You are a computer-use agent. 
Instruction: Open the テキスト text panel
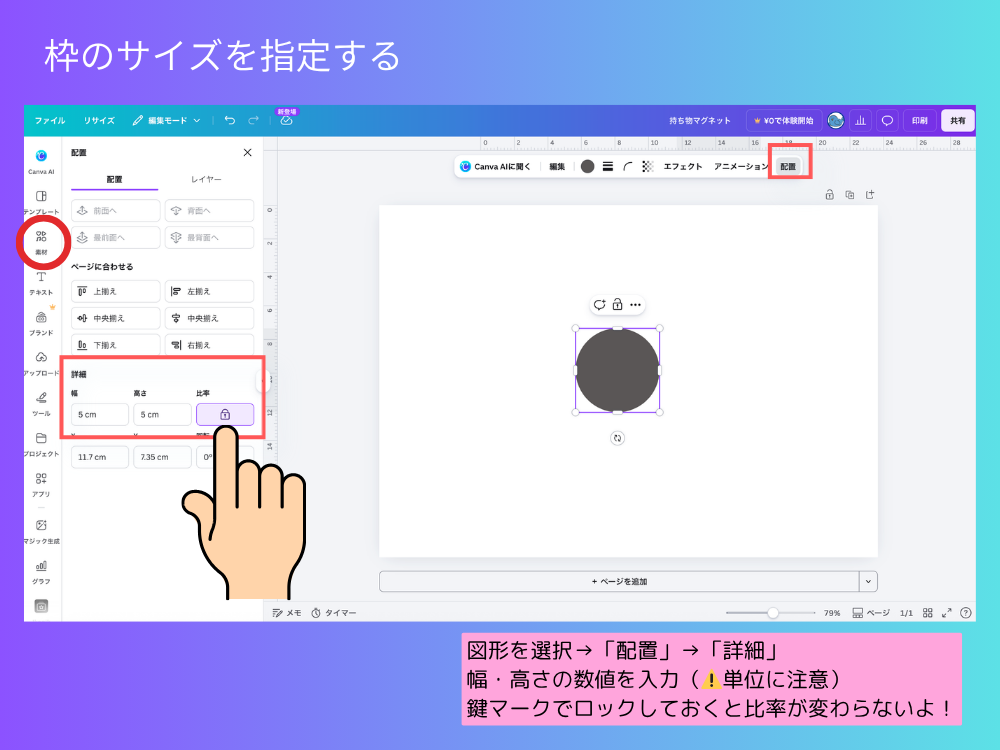tap(41, 283)
